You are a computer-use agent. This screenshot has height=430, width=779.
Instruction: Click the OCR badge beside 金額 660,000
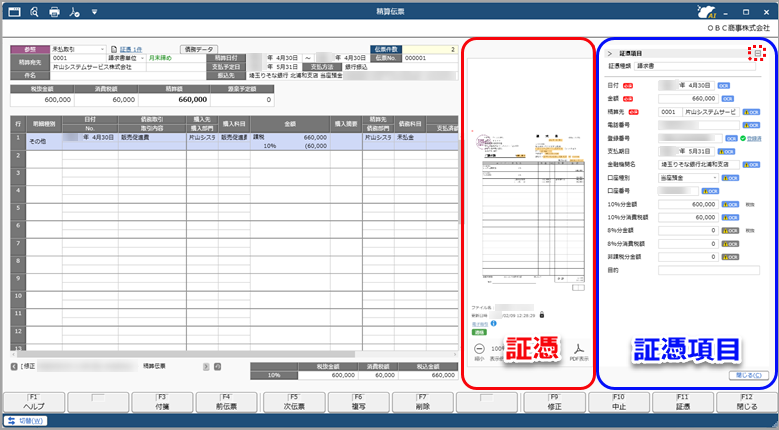click(x=727, y=99)
